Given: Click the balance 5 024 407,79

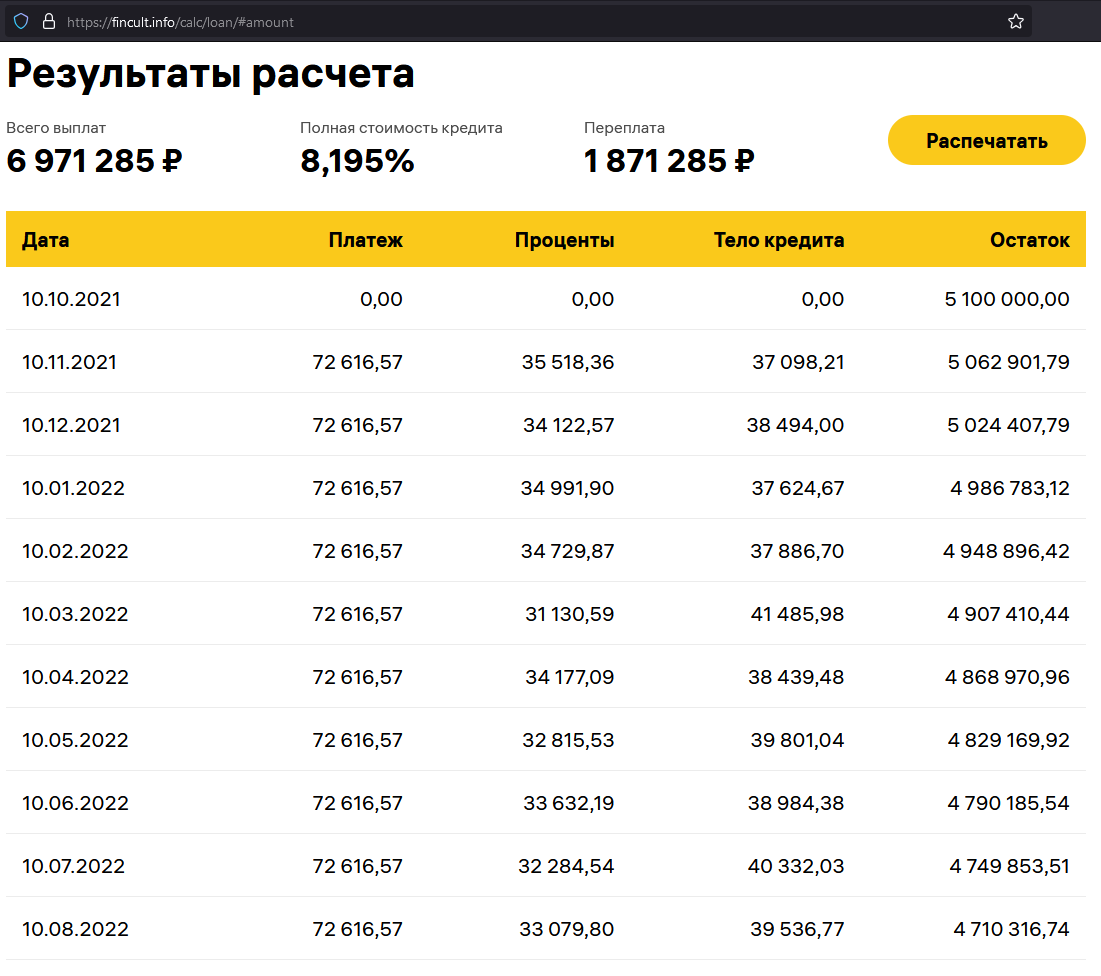Looking at the screenshot, I should (1008, 426).
